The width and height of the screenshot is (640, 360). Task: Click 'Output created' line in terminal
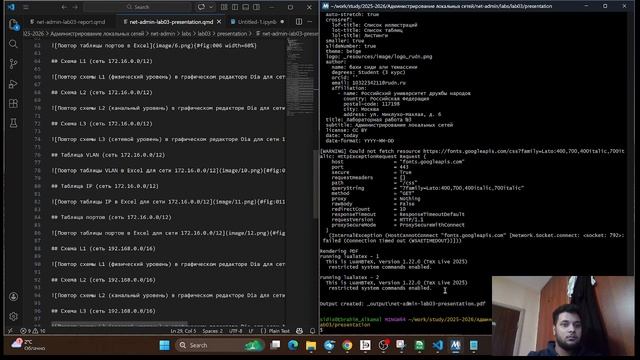[x=402, y=304]
